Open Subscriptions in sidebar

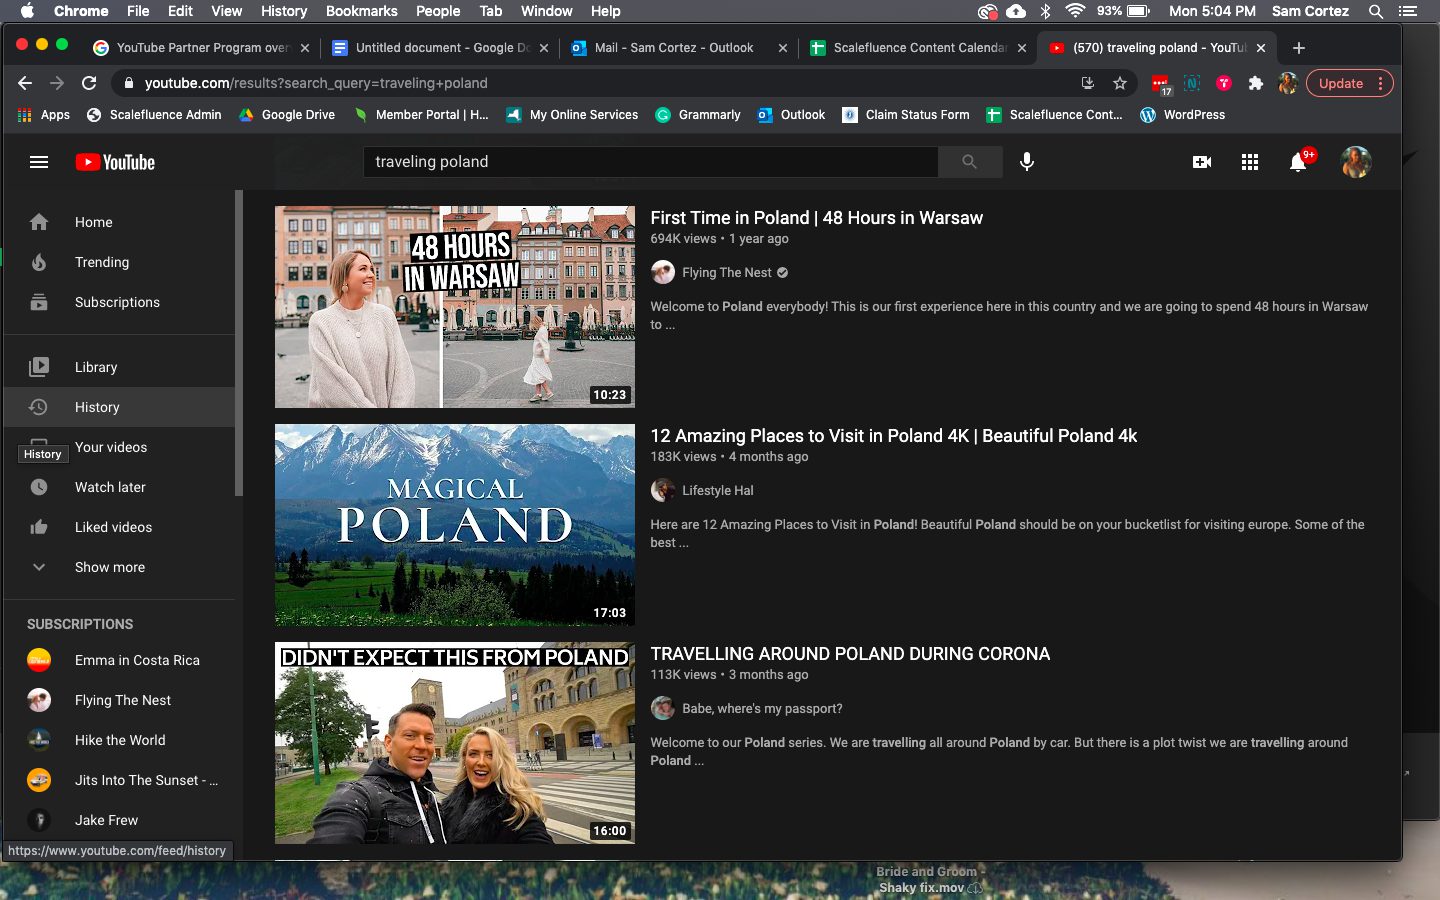click(120, 302)
